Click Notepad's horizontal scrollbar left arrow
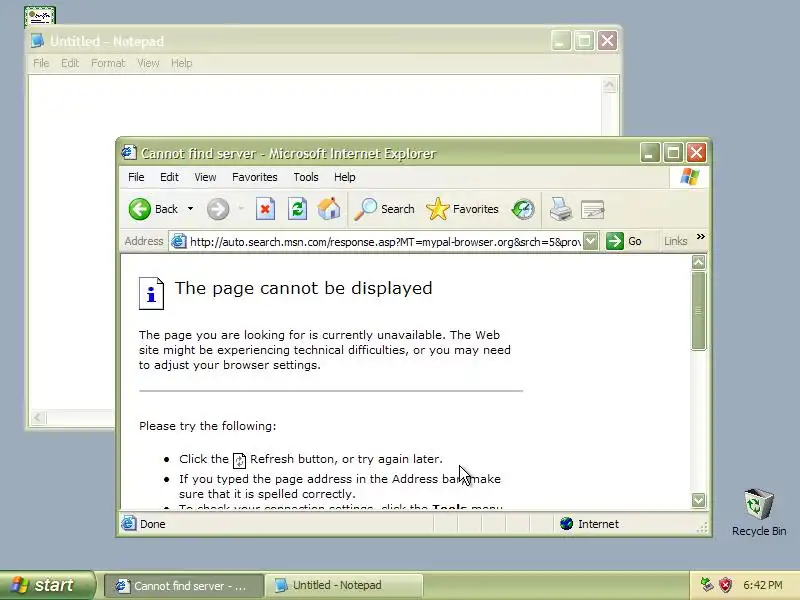Image resolution: width=800 pixels, height=600 pixels. [x=38, y=418]
